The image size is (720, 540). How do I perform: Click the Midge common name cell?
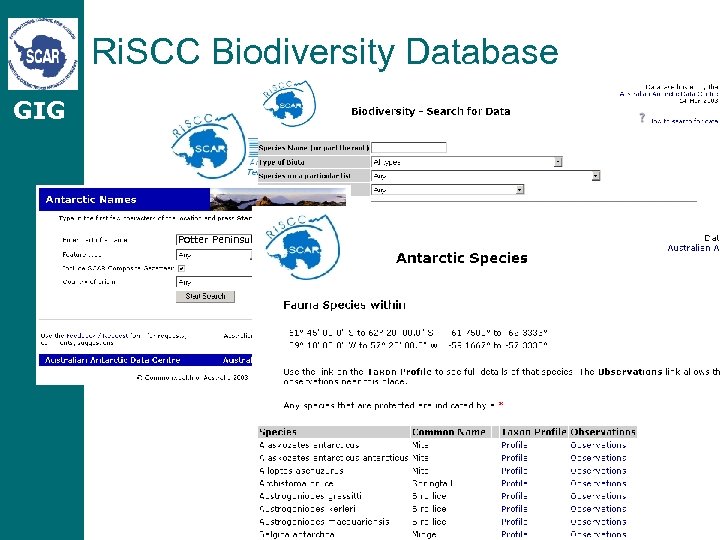pos(424,534)
